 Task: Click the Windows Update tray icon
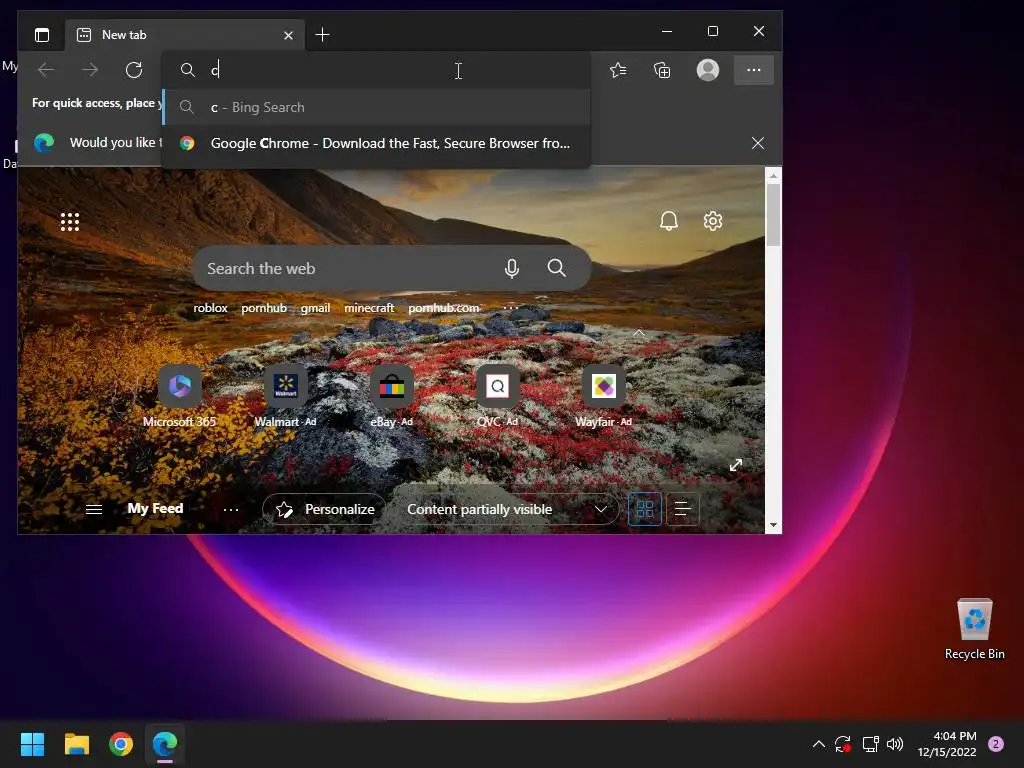pos(843,744)
